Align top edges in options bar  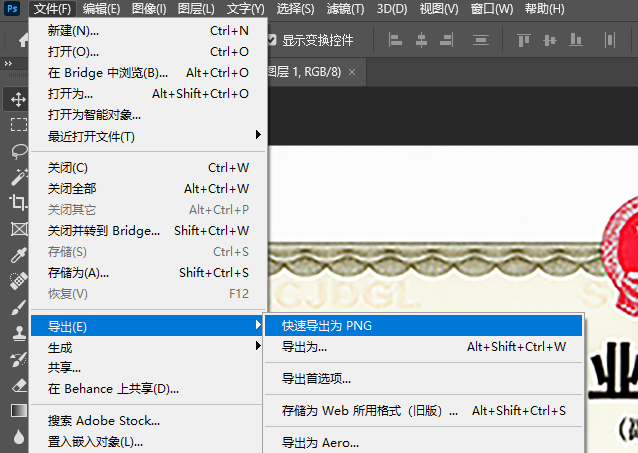coord(524,40)
